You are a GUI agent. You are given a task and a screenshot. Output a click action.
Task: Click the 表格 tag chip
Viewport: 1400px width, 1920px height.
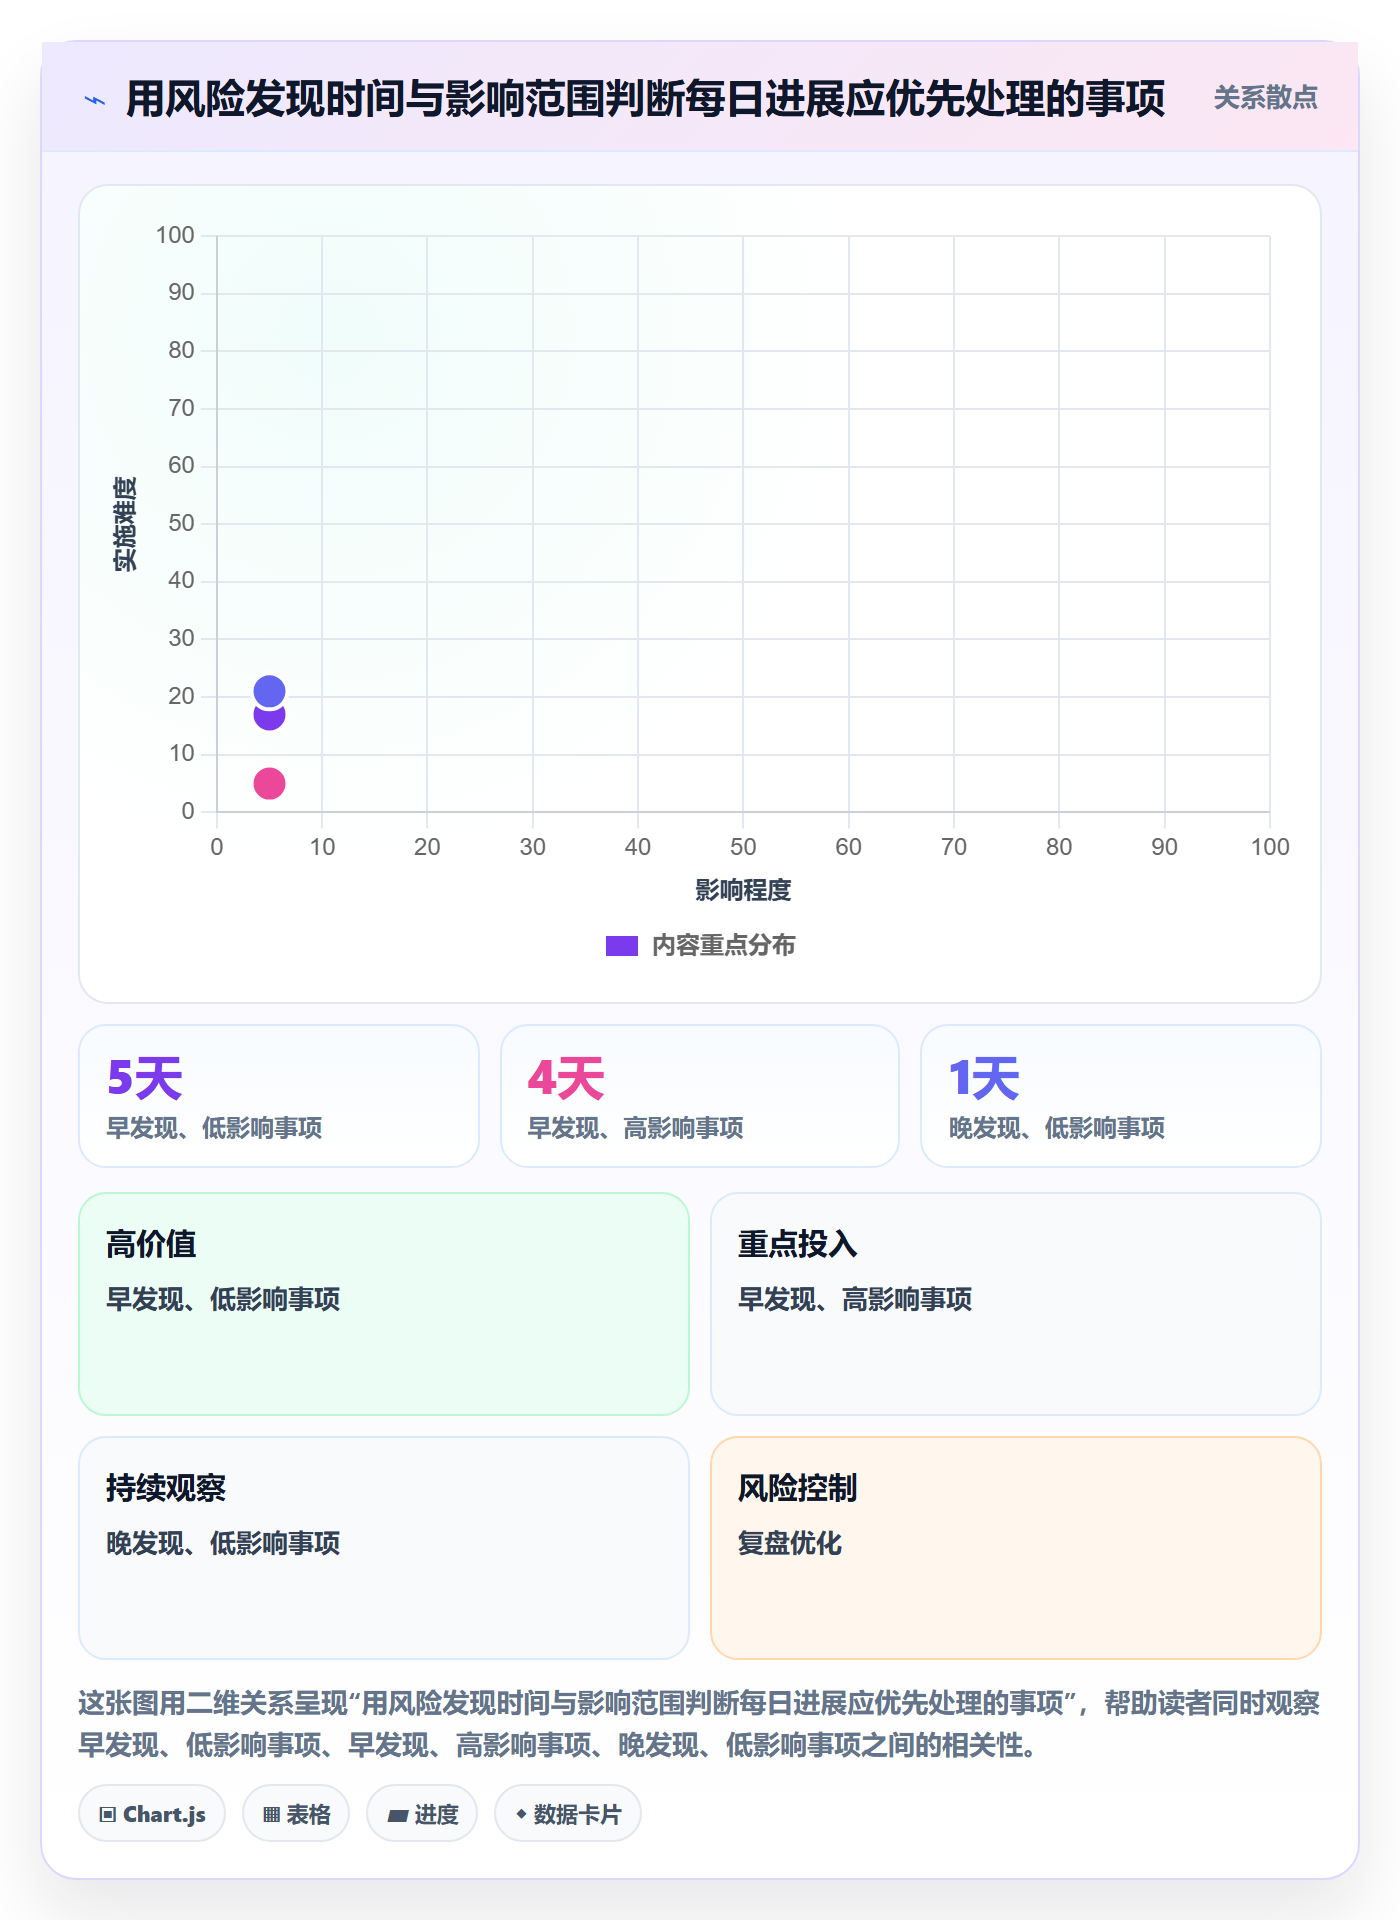click(x=296, y=1814)
